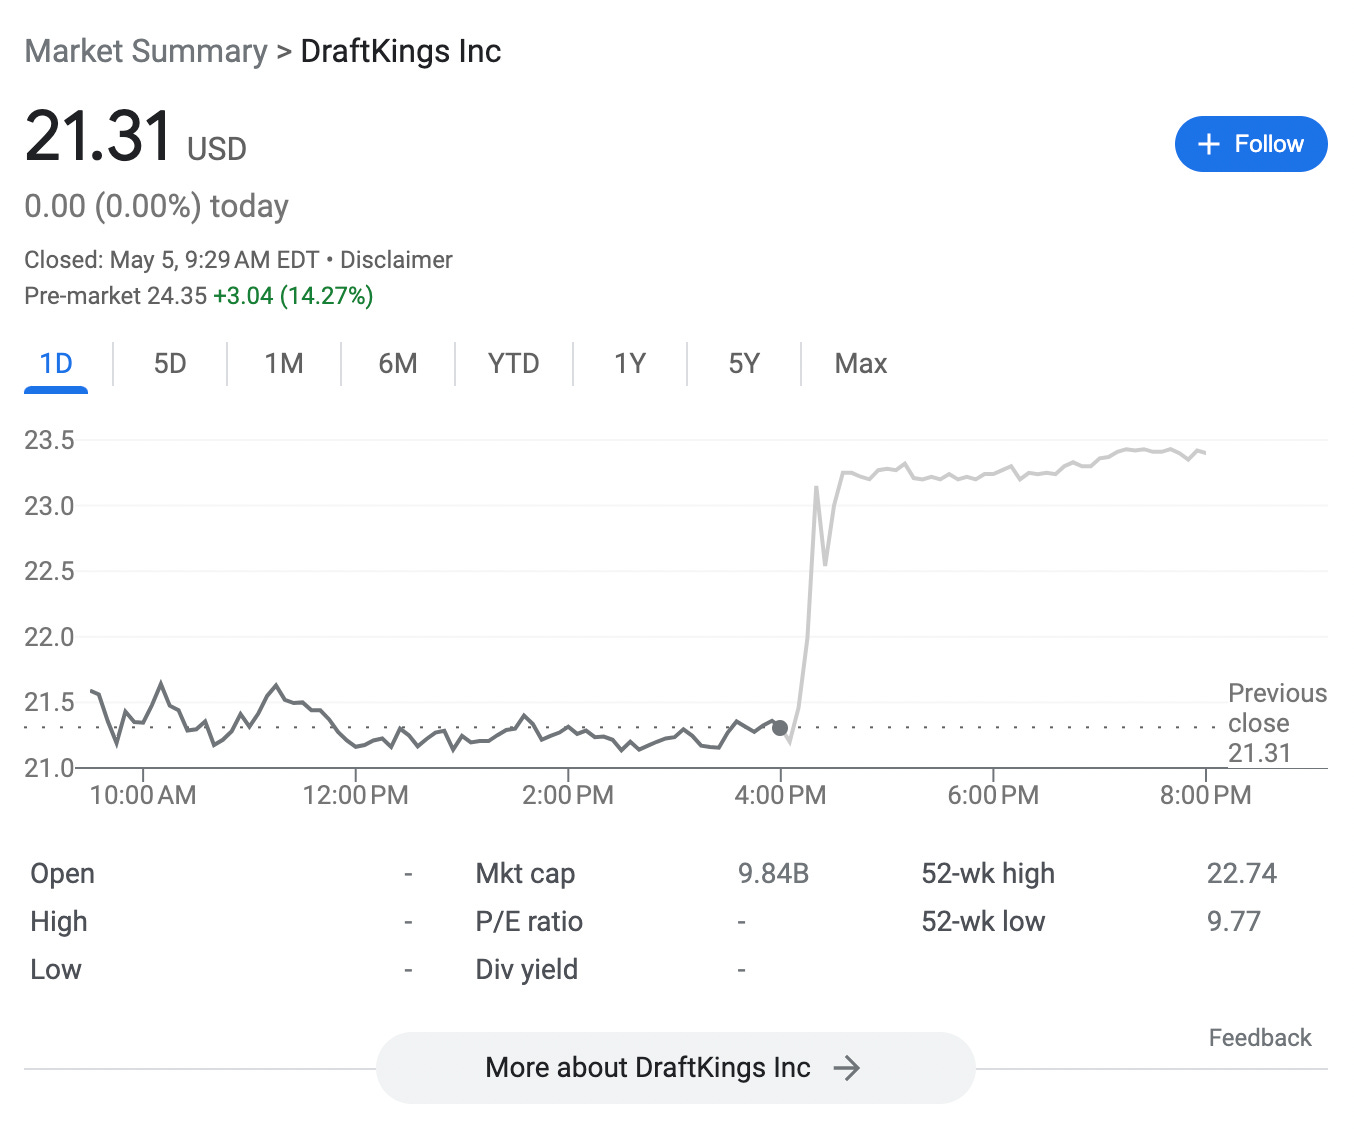Switch to the 5D chart range

click(170, 363)
